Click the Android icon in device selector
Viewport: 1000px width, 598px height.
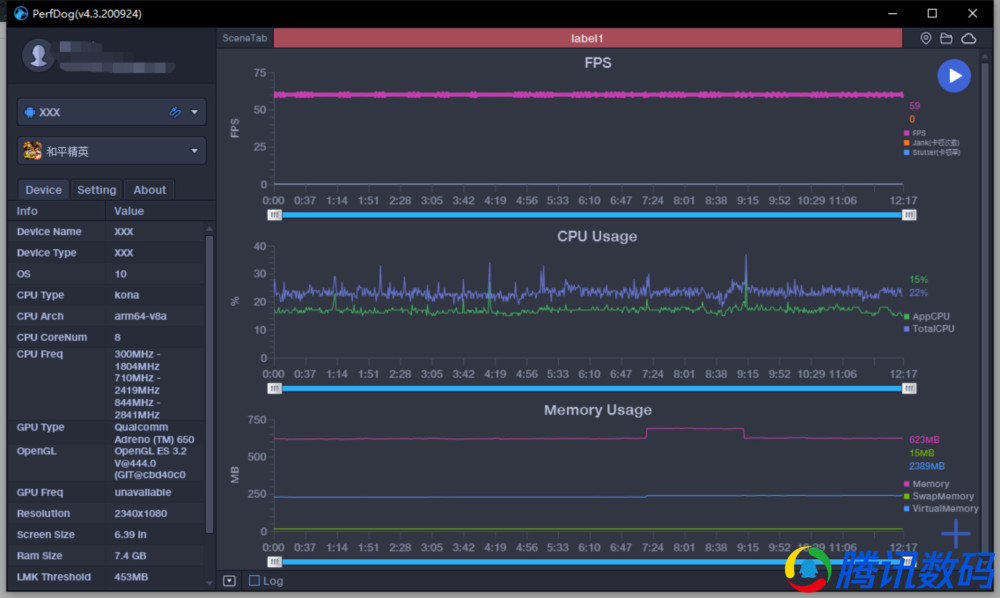(x=29, y=112)
